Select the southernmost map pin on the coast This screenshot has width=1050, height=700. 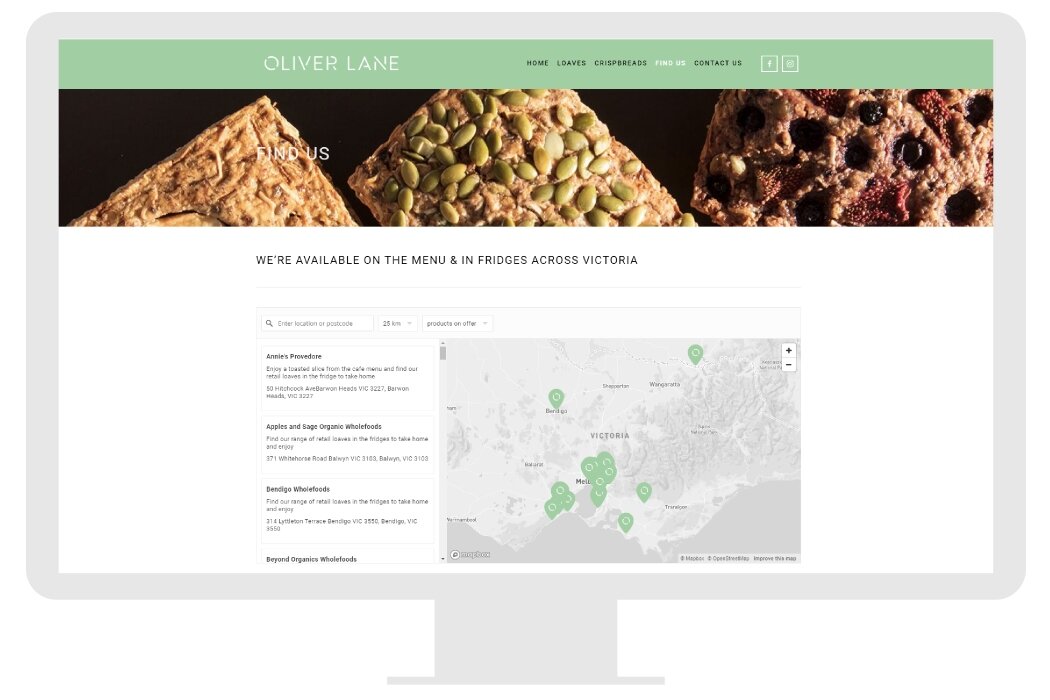click(x=625, y=522)
